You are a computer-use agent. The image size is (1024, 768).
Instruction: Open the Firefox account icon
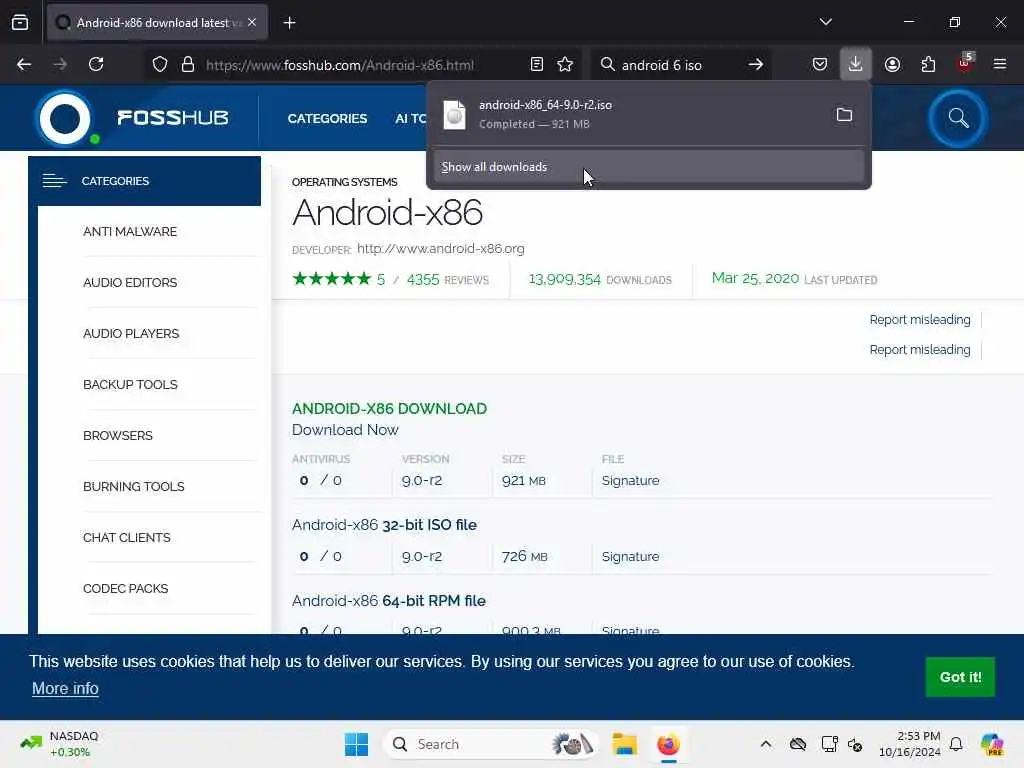(892, 64)
